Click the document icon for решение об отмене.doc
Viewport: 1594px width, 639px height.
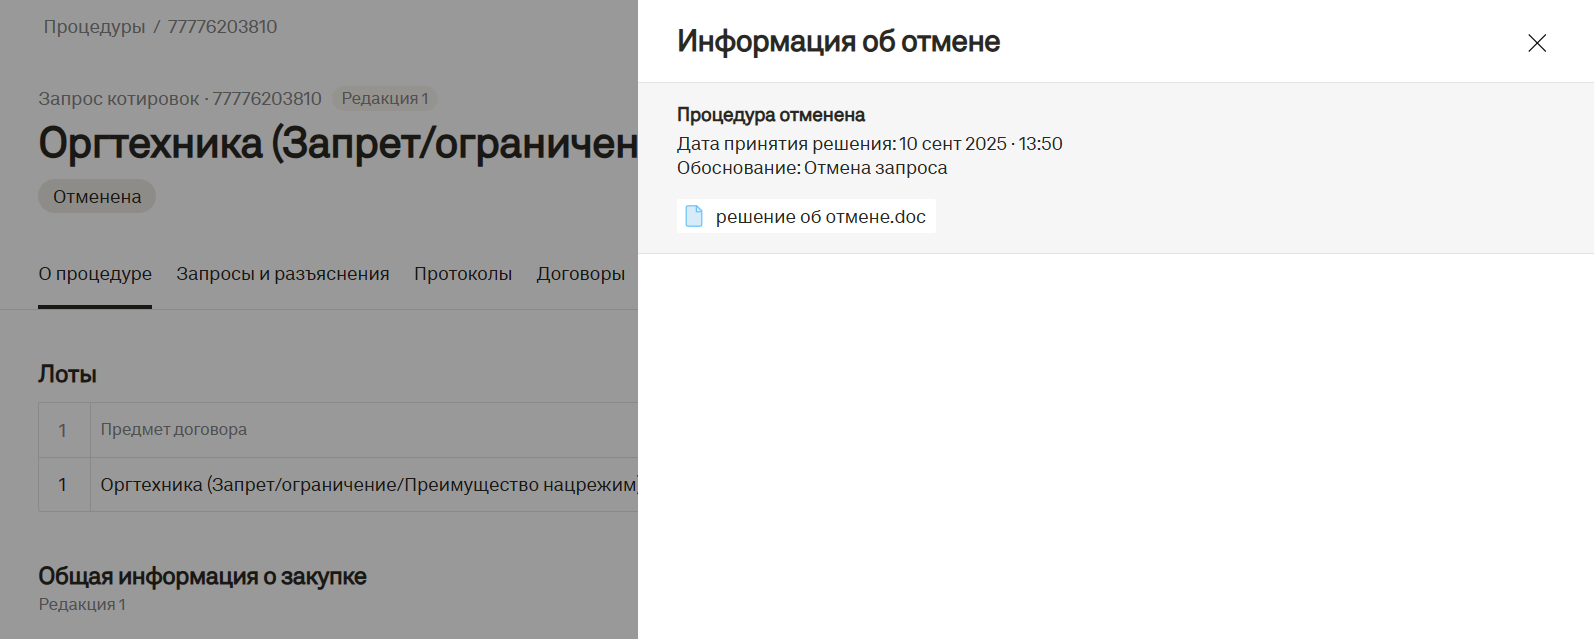click(x=694, y=216)
